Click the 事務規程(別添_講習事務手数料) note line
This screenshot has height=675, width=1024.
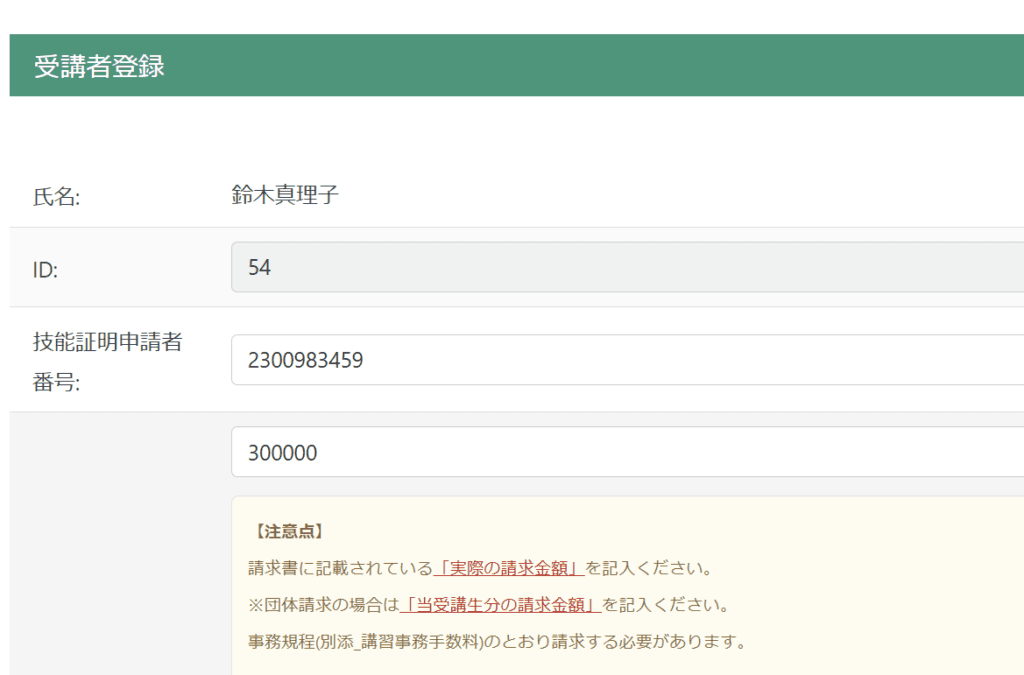pyautogui.click(x=496, y=641)
